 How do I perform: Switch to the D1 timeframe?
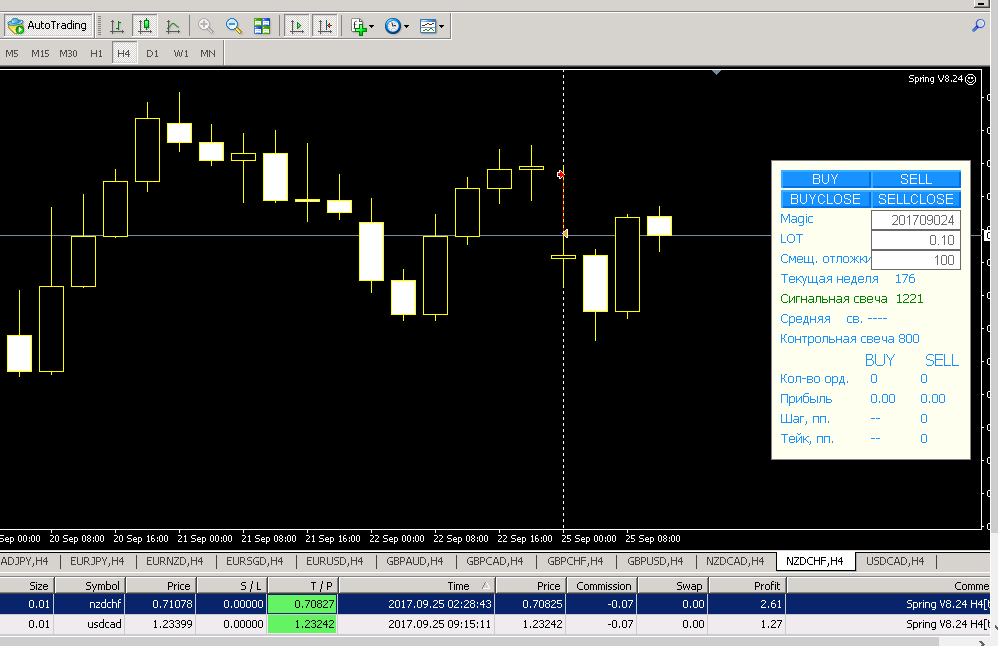152,53
